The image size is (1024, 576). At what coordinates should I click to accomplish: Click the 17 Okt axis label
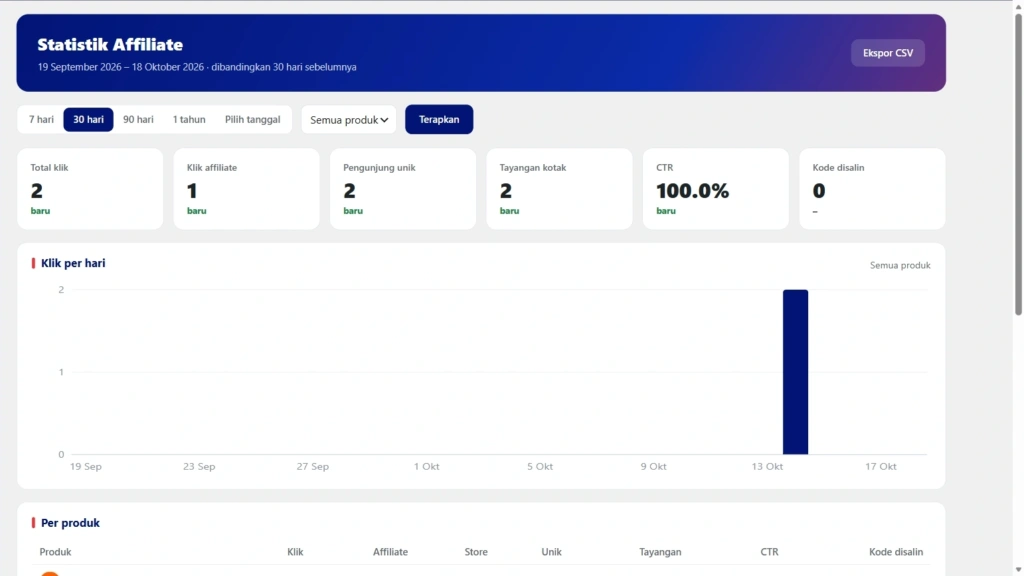[x=880, y=466]
